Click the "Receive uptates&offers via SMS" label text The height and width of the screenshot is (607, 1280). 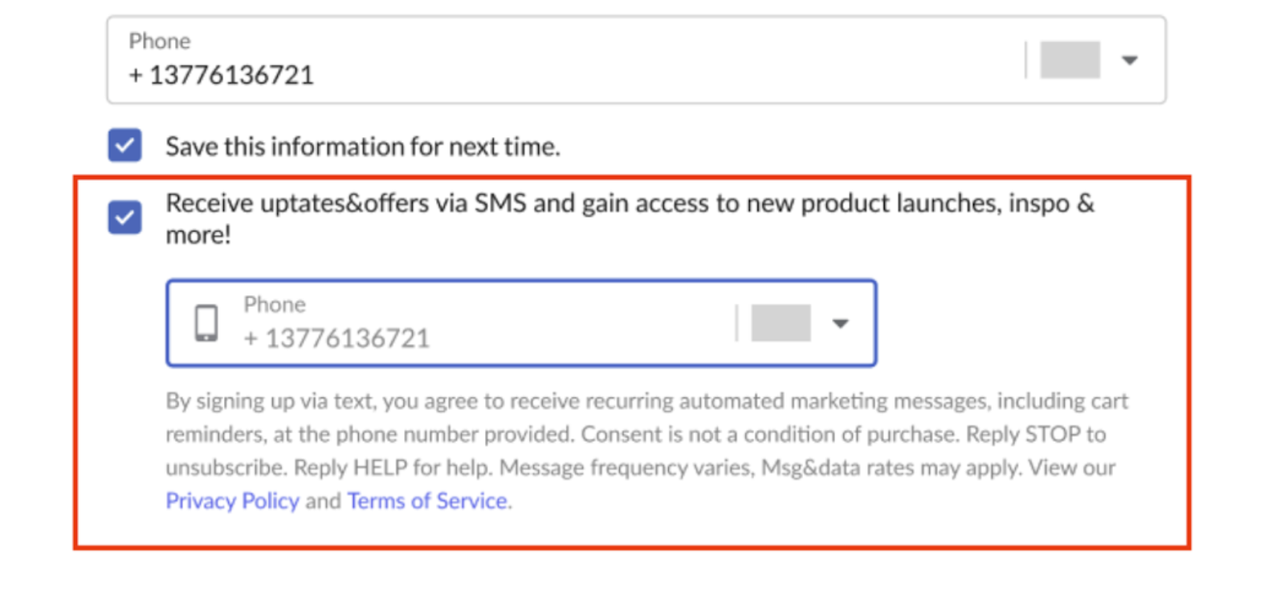tap(630, 204)
